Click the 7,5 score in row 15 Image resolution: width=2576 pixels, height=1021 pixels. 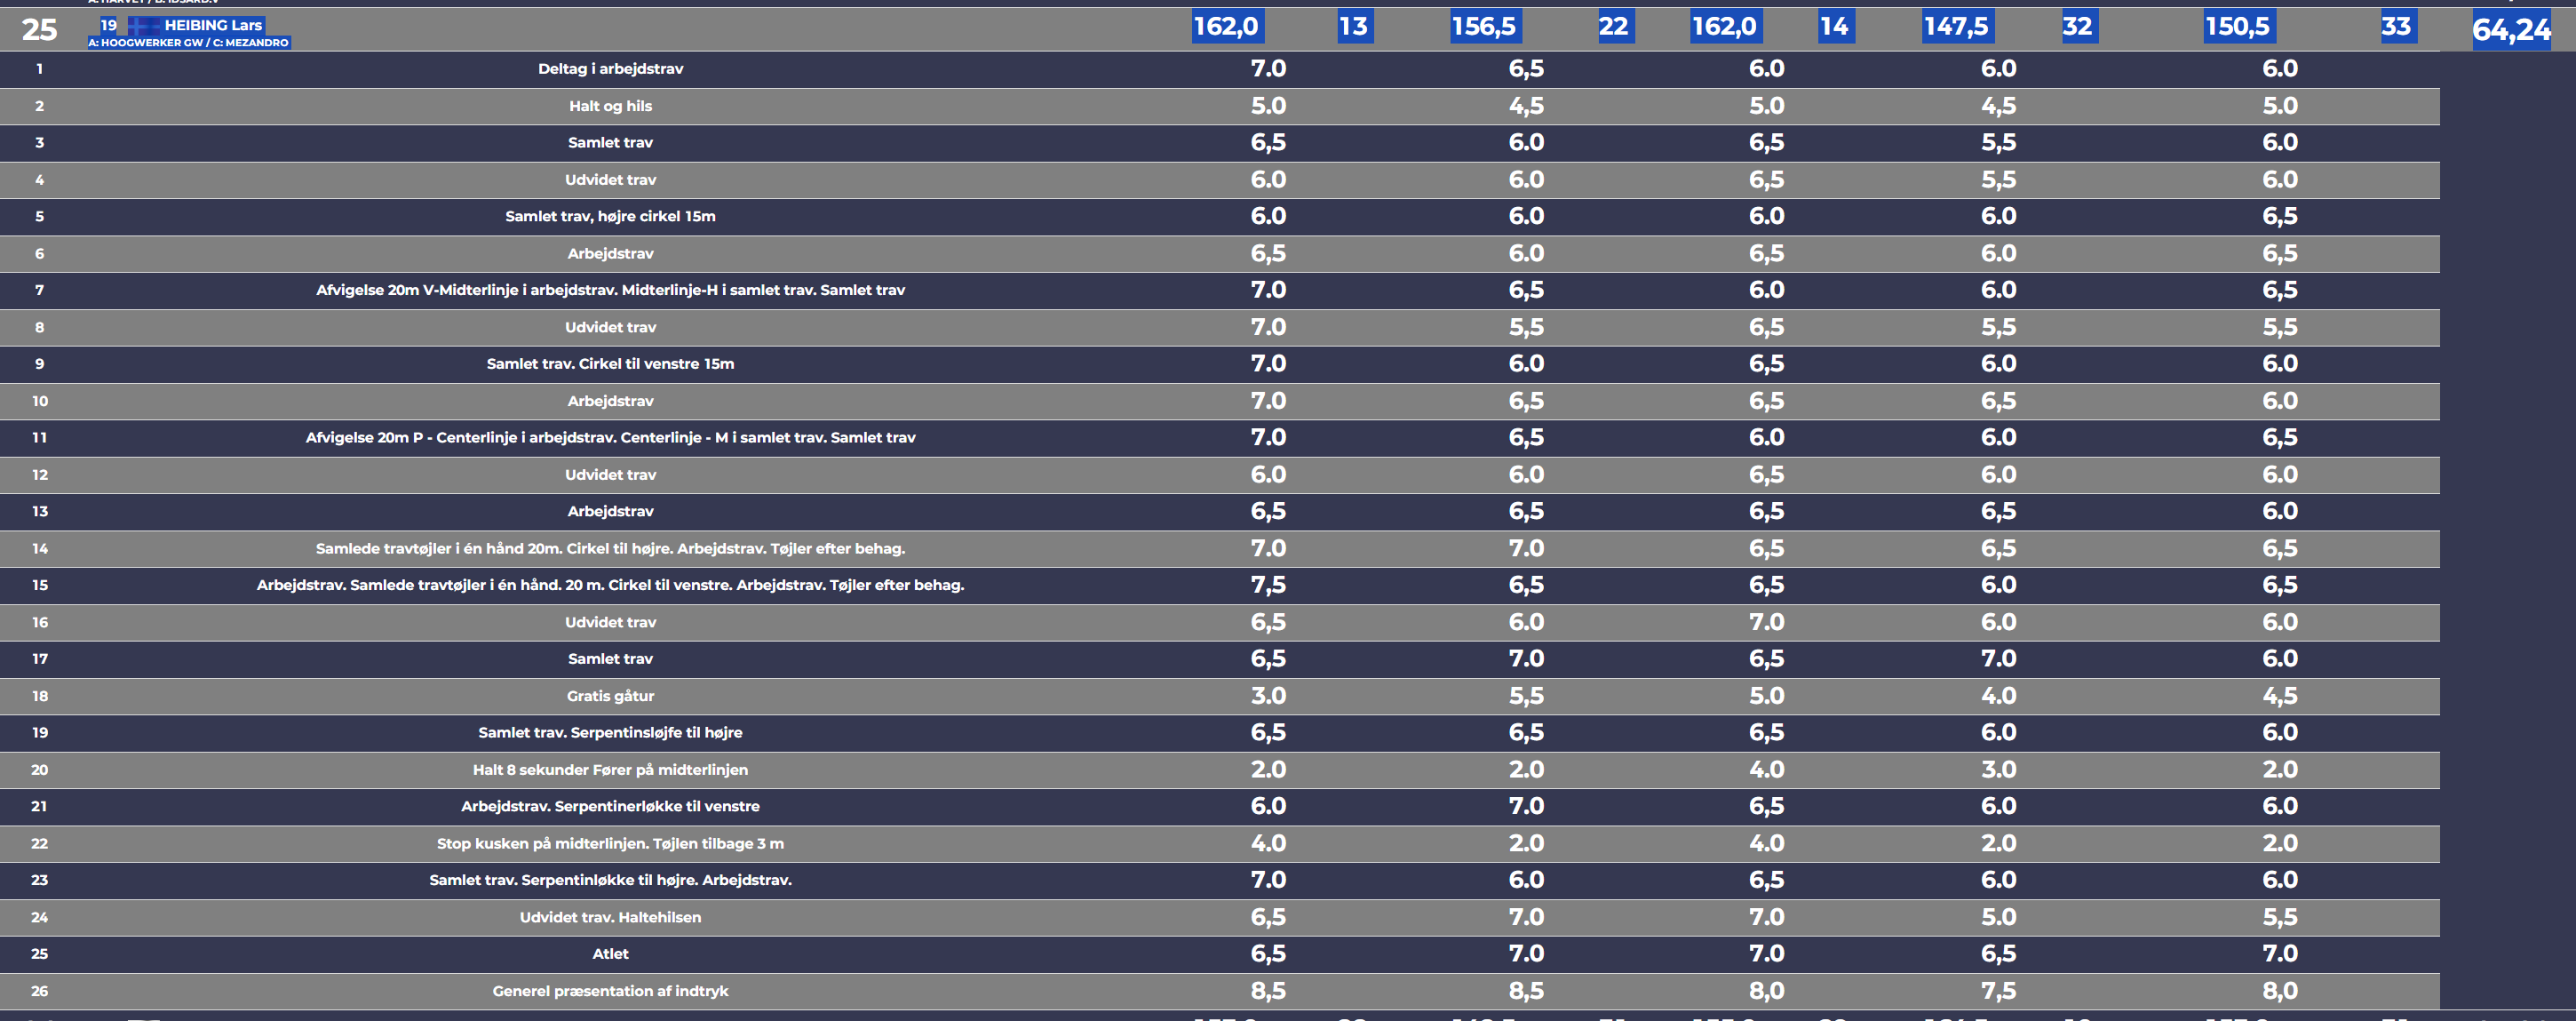pyautogui.click(x=1268, y=586)
